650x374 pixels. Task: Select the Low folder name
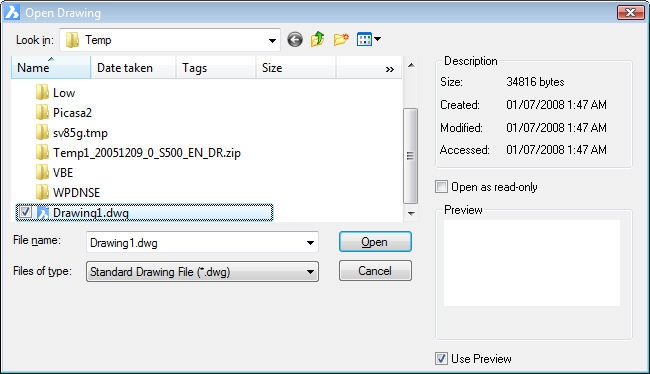click(x=64, y=93)
